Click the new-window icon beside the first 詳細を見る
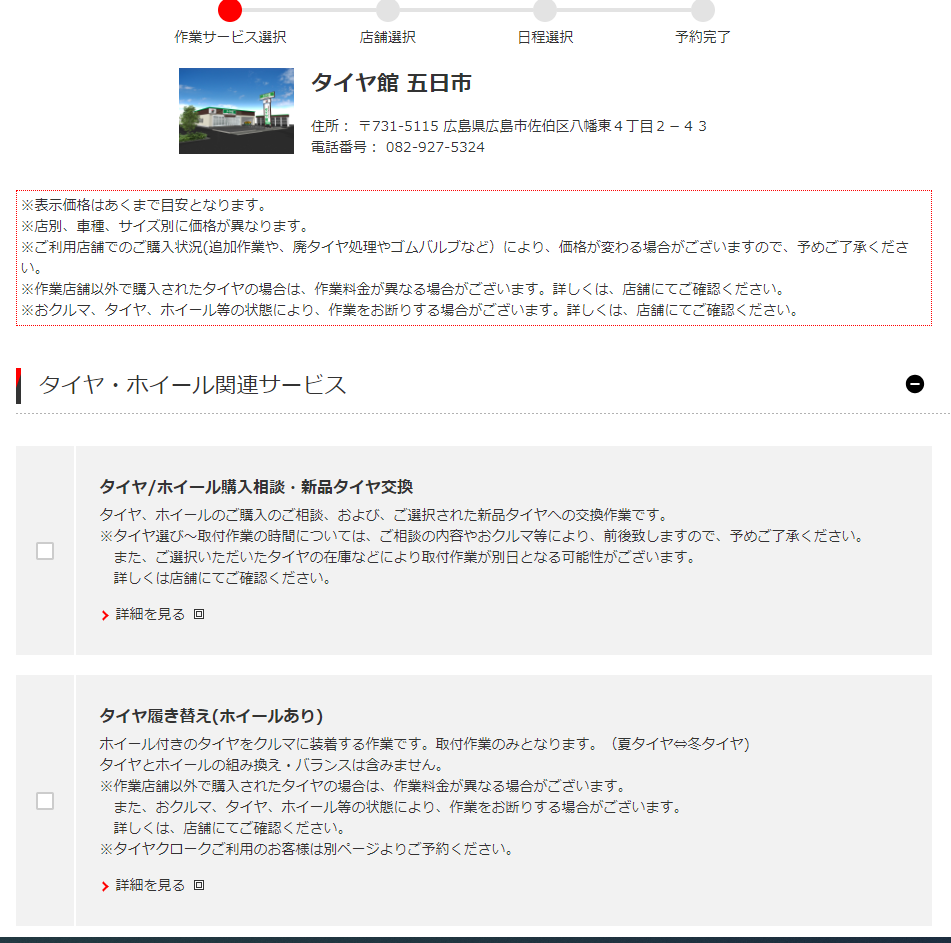This screenshot has width=951, height=943. tap(199, 614)
